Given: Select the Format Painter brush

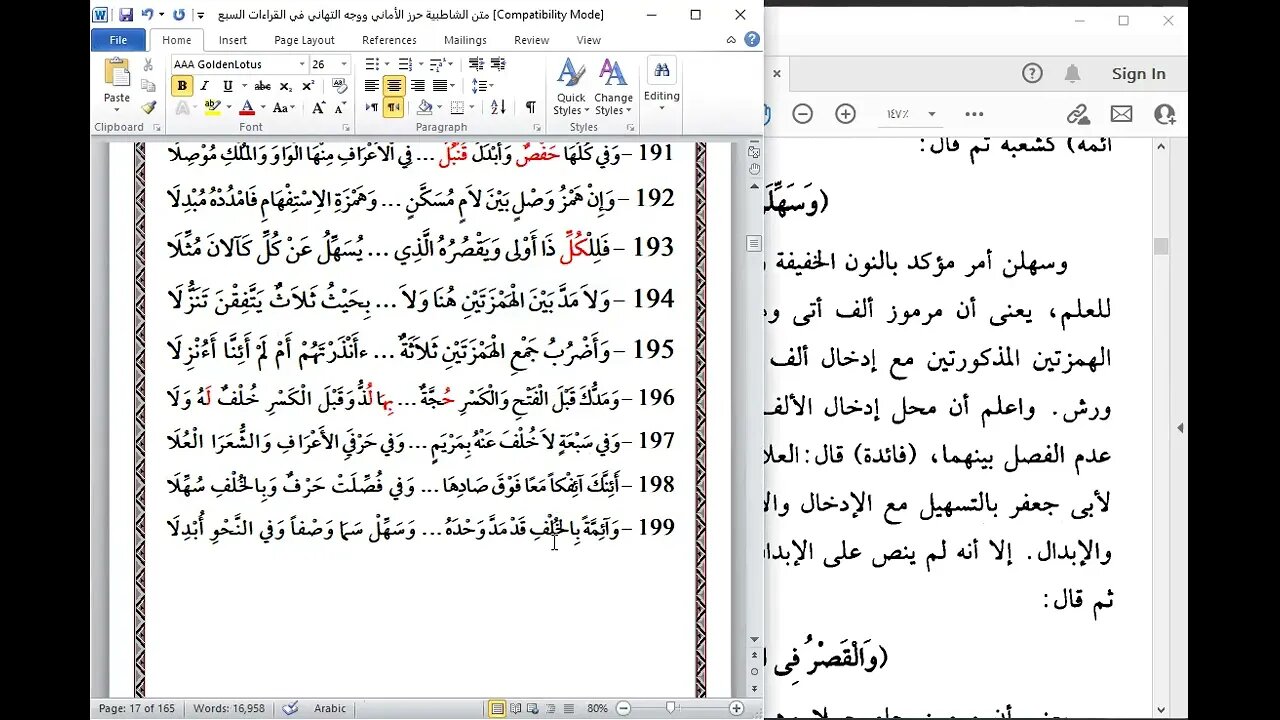Looking at the screenshot, I should click(x=148, y=107).
